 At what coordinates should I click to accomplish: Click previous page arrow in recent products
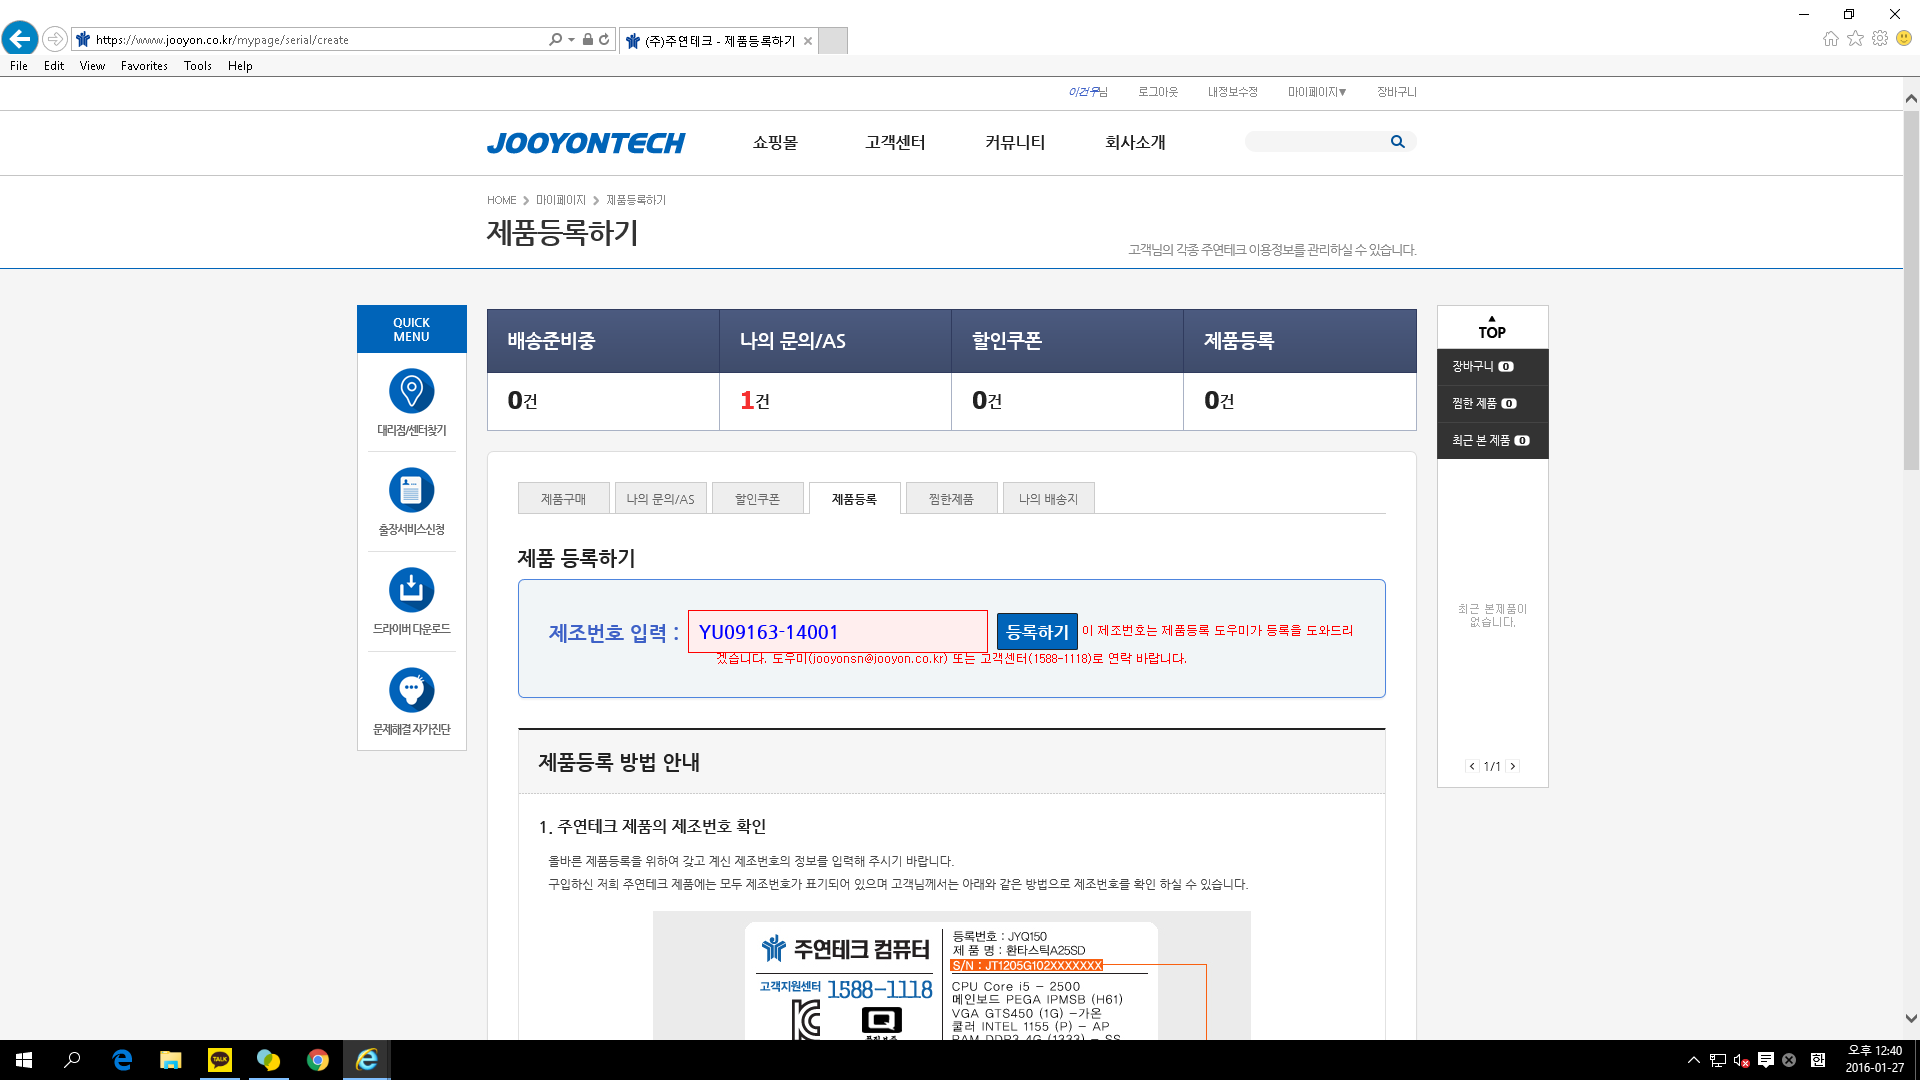tap(1472, 766)
